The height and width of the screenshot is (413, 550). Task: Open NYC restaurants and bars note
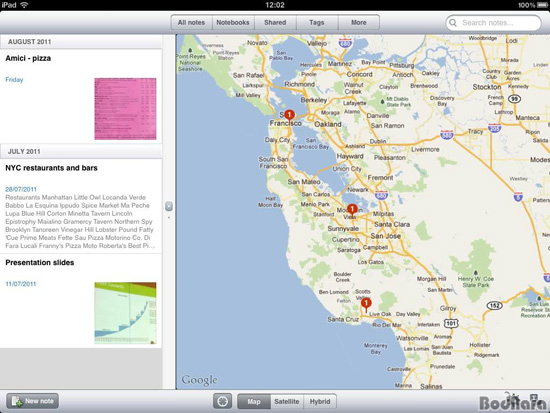(81, 206)
